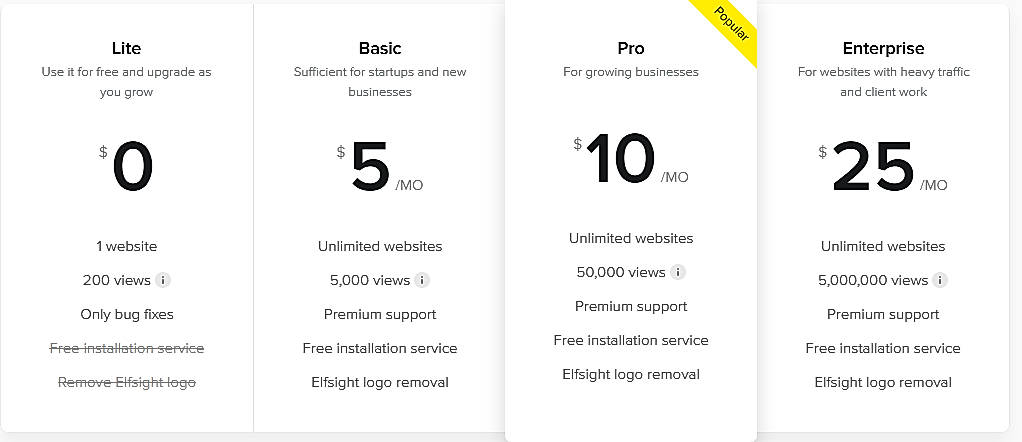This screenshot has width=1022, height=442.
Task: Click the info icon beside 200 views
Action: click(164, 280)
